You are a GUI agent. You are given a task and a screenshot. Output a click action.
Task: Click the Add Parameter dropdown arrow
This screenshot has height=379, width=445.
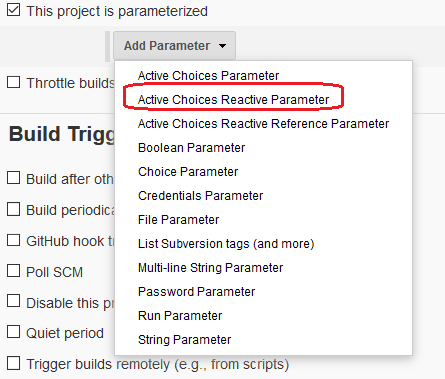click(x=222, y=46)
